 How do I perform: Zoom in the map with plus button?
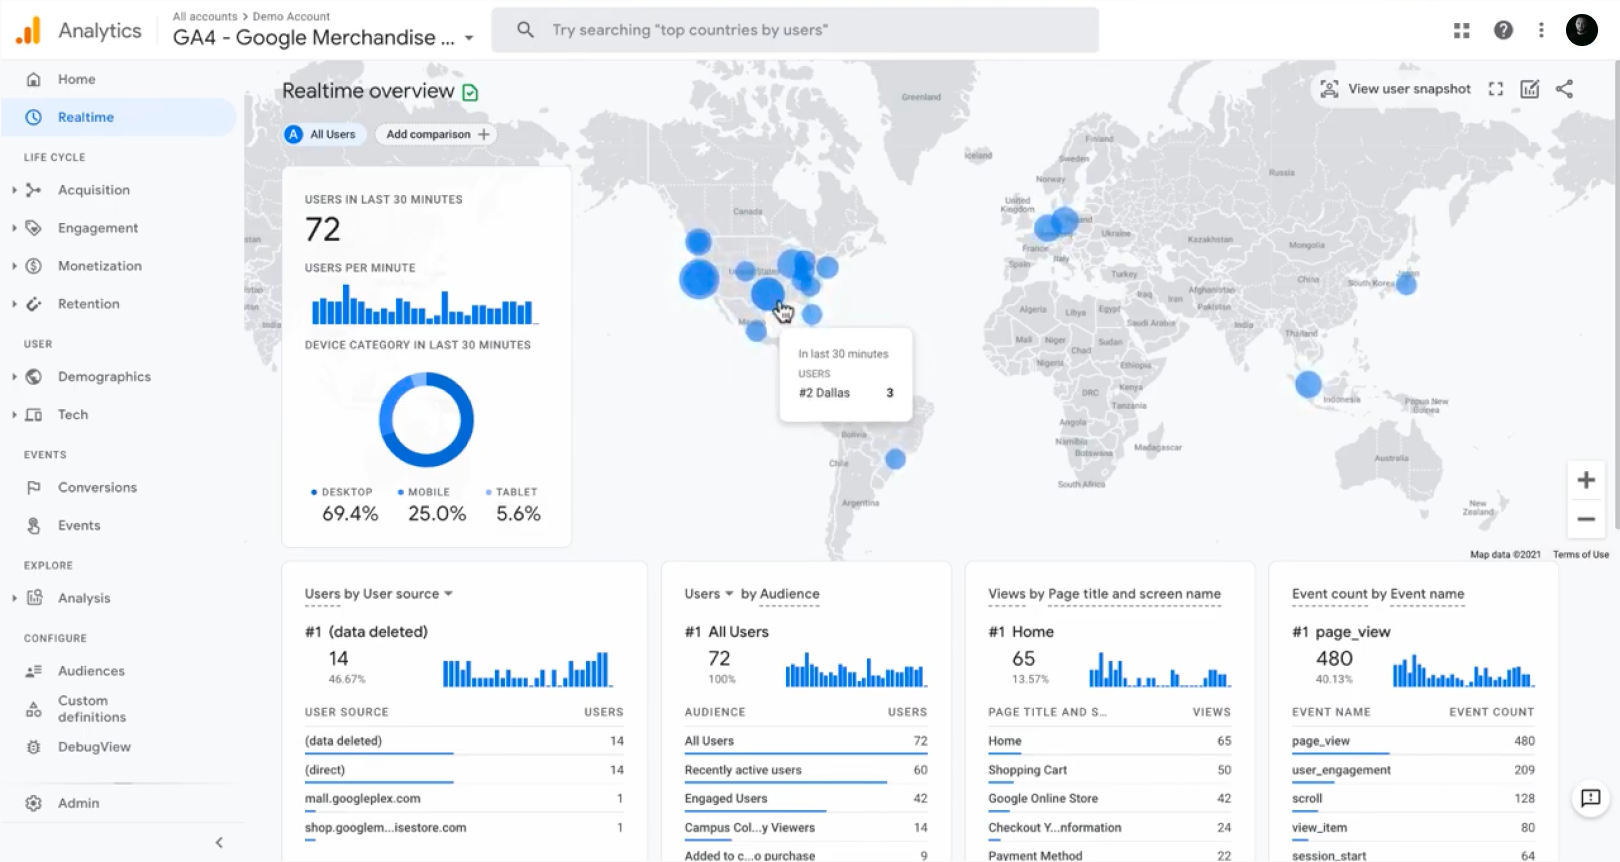pyautogui.click(x=1586, y=480)
